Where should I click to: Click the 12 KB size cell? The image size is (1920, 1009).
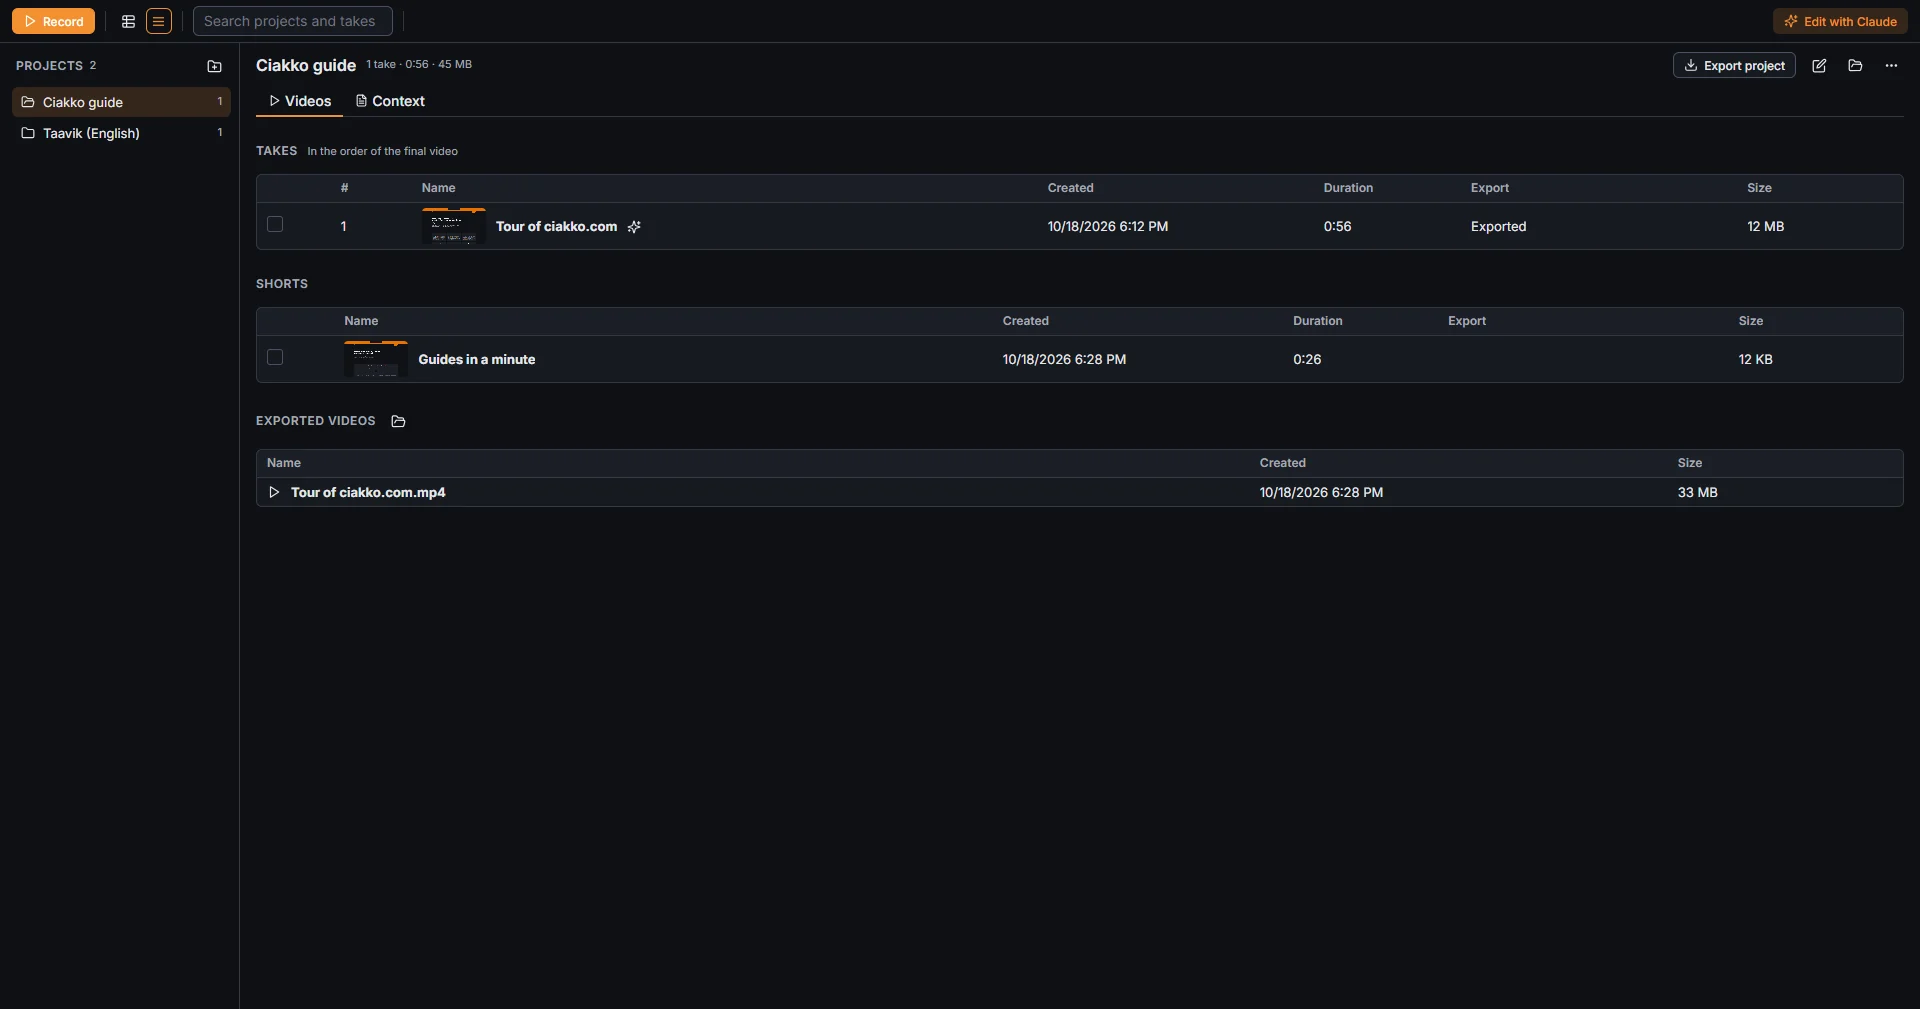coord(1755,360)
